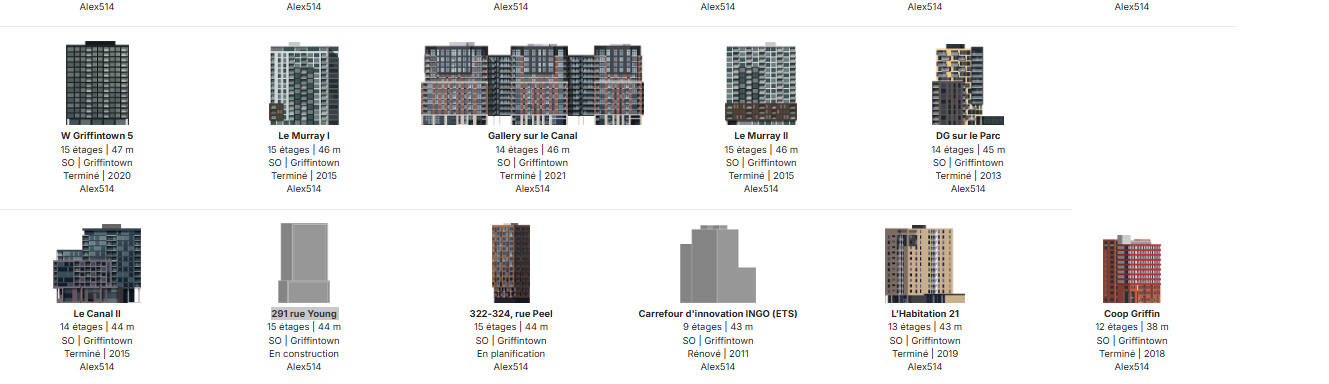Select the Le Murray II building drawing

[761, 85]
